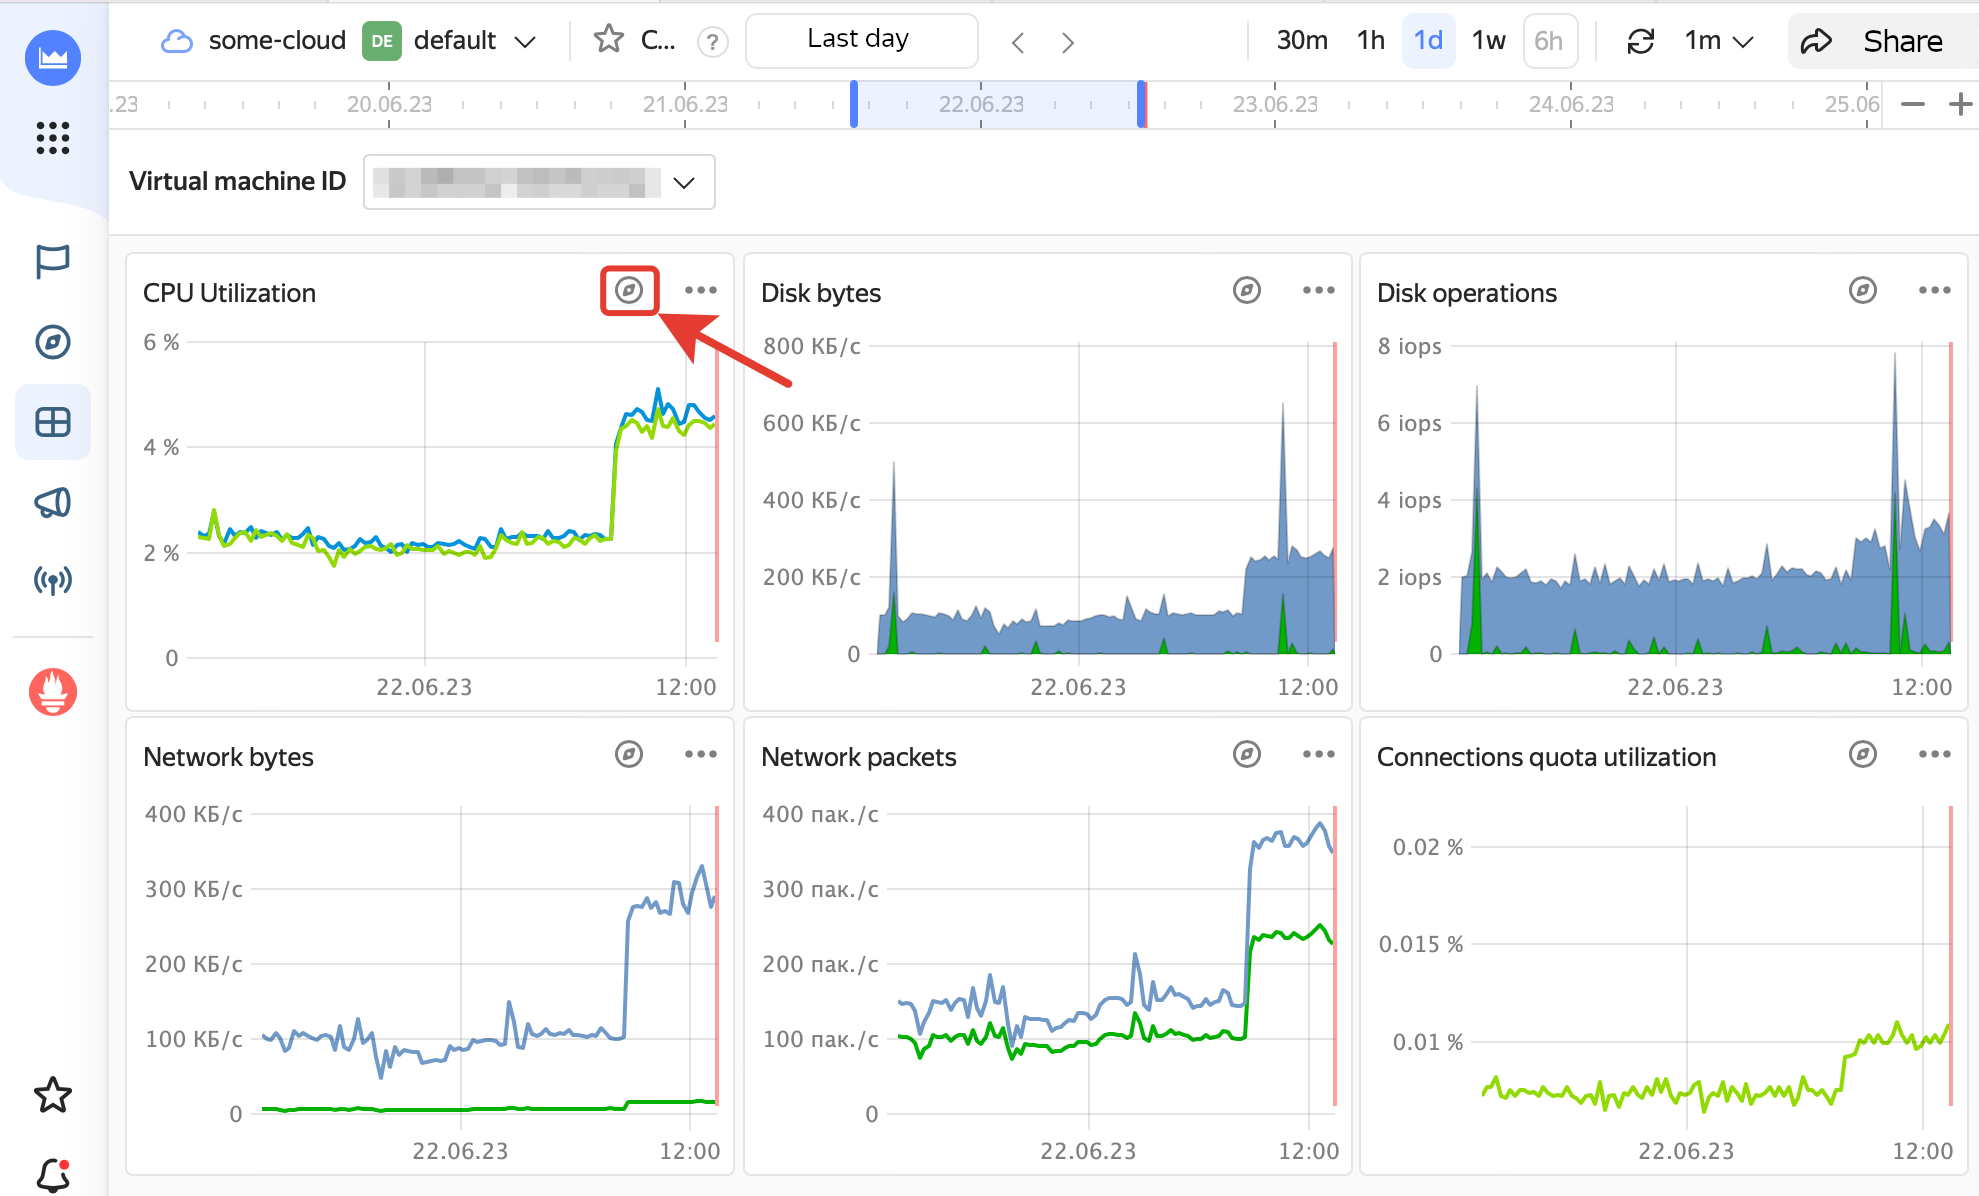
Task: Open Disk bytes panel three-dot menu
Action: [1318, 290]
